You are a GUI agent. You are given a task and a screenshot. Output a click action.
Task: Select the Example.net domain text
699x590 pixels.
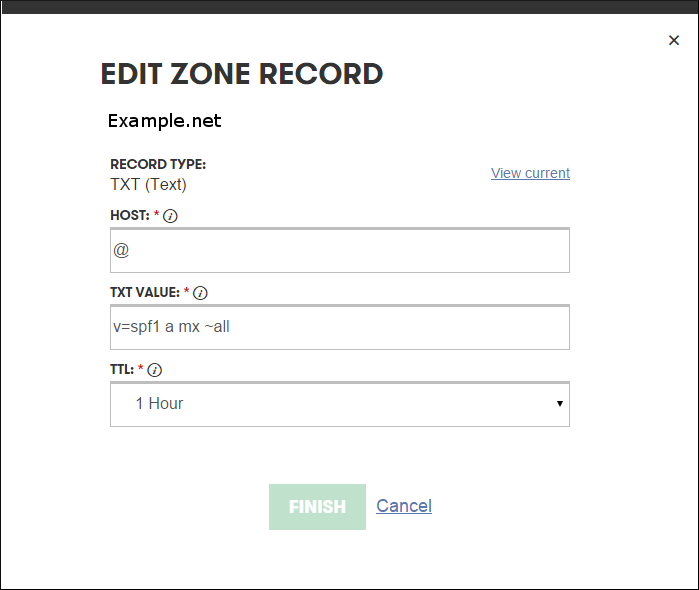point(164,121)
